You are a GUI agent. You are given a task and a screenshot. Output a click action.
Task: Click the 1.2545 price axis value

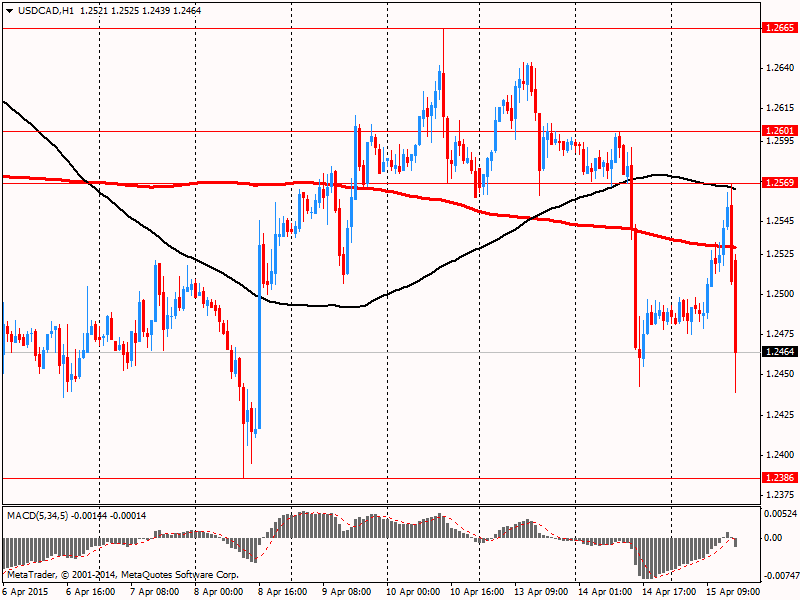point(780,221)
